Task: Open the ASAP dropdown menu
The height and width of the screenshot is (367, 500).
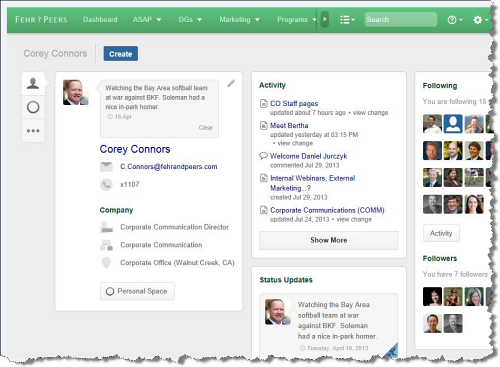Action: tap(147, 20)
